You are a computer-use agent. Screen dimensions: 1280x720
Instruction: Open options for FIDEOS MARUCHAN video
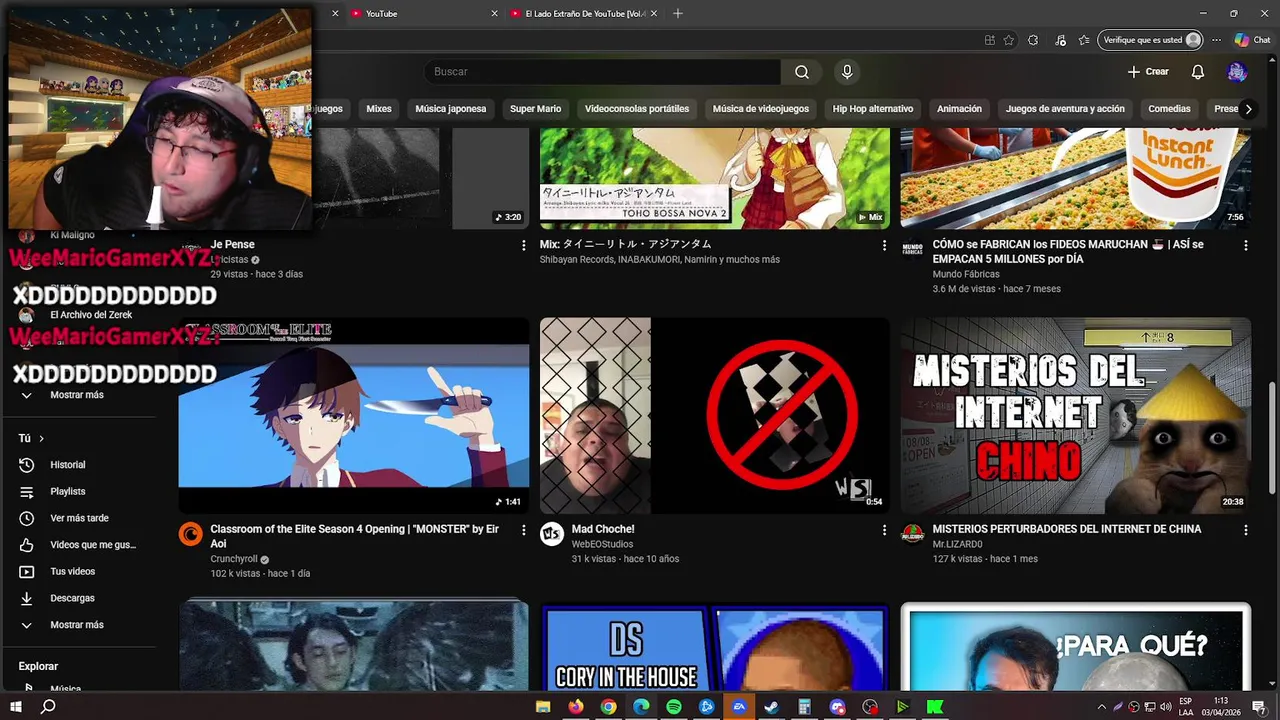pos(1246,245)
